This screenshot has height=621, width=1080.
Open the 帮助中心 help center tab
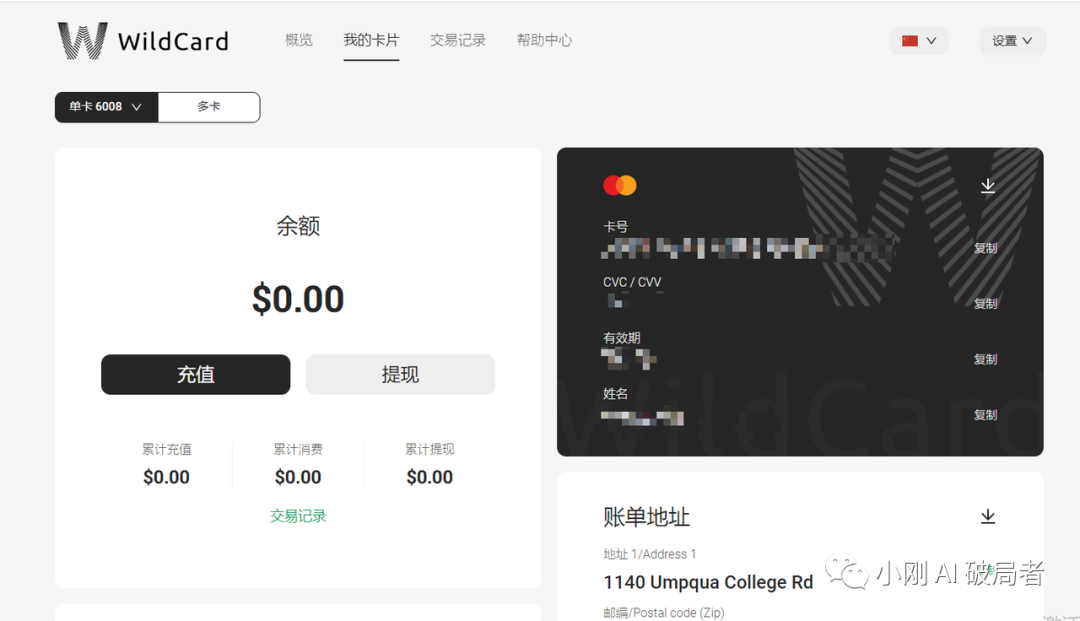click(544, 41)
